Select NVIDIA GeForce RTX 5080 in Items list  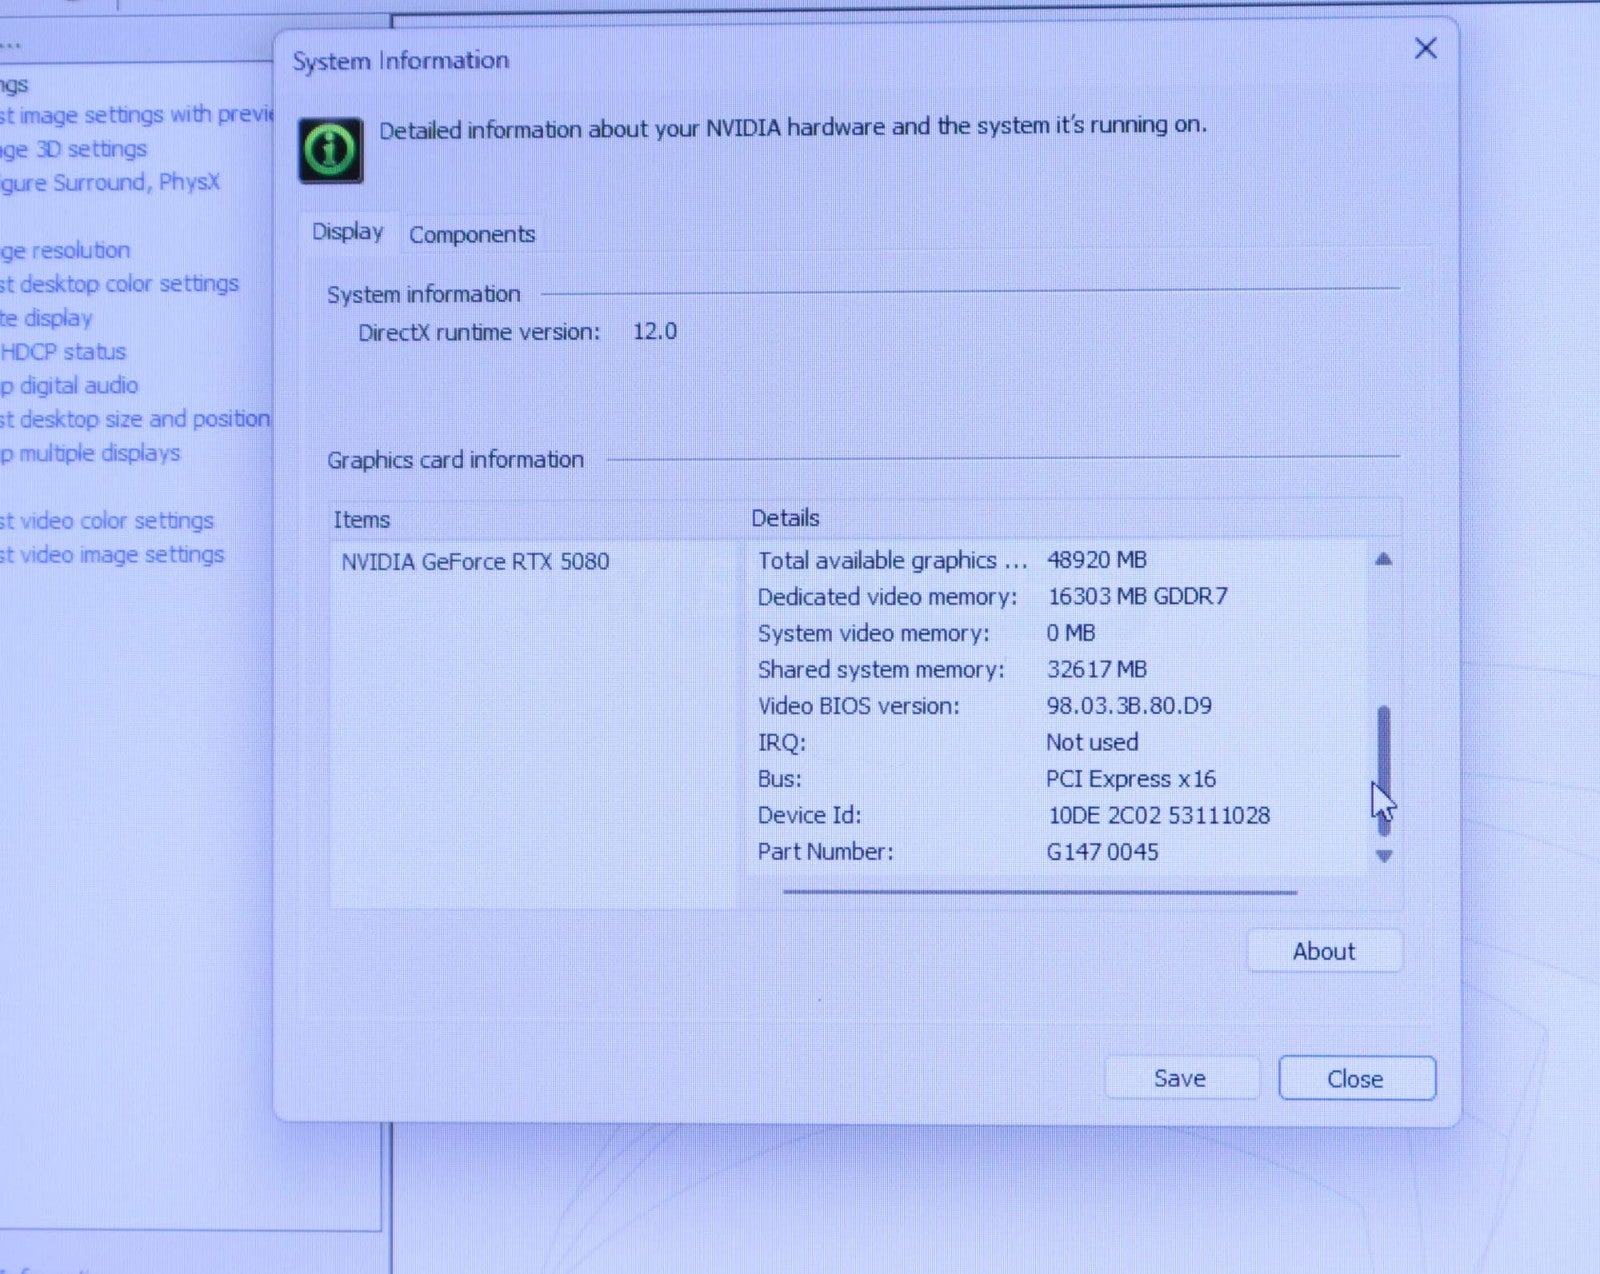coord(475,562)
